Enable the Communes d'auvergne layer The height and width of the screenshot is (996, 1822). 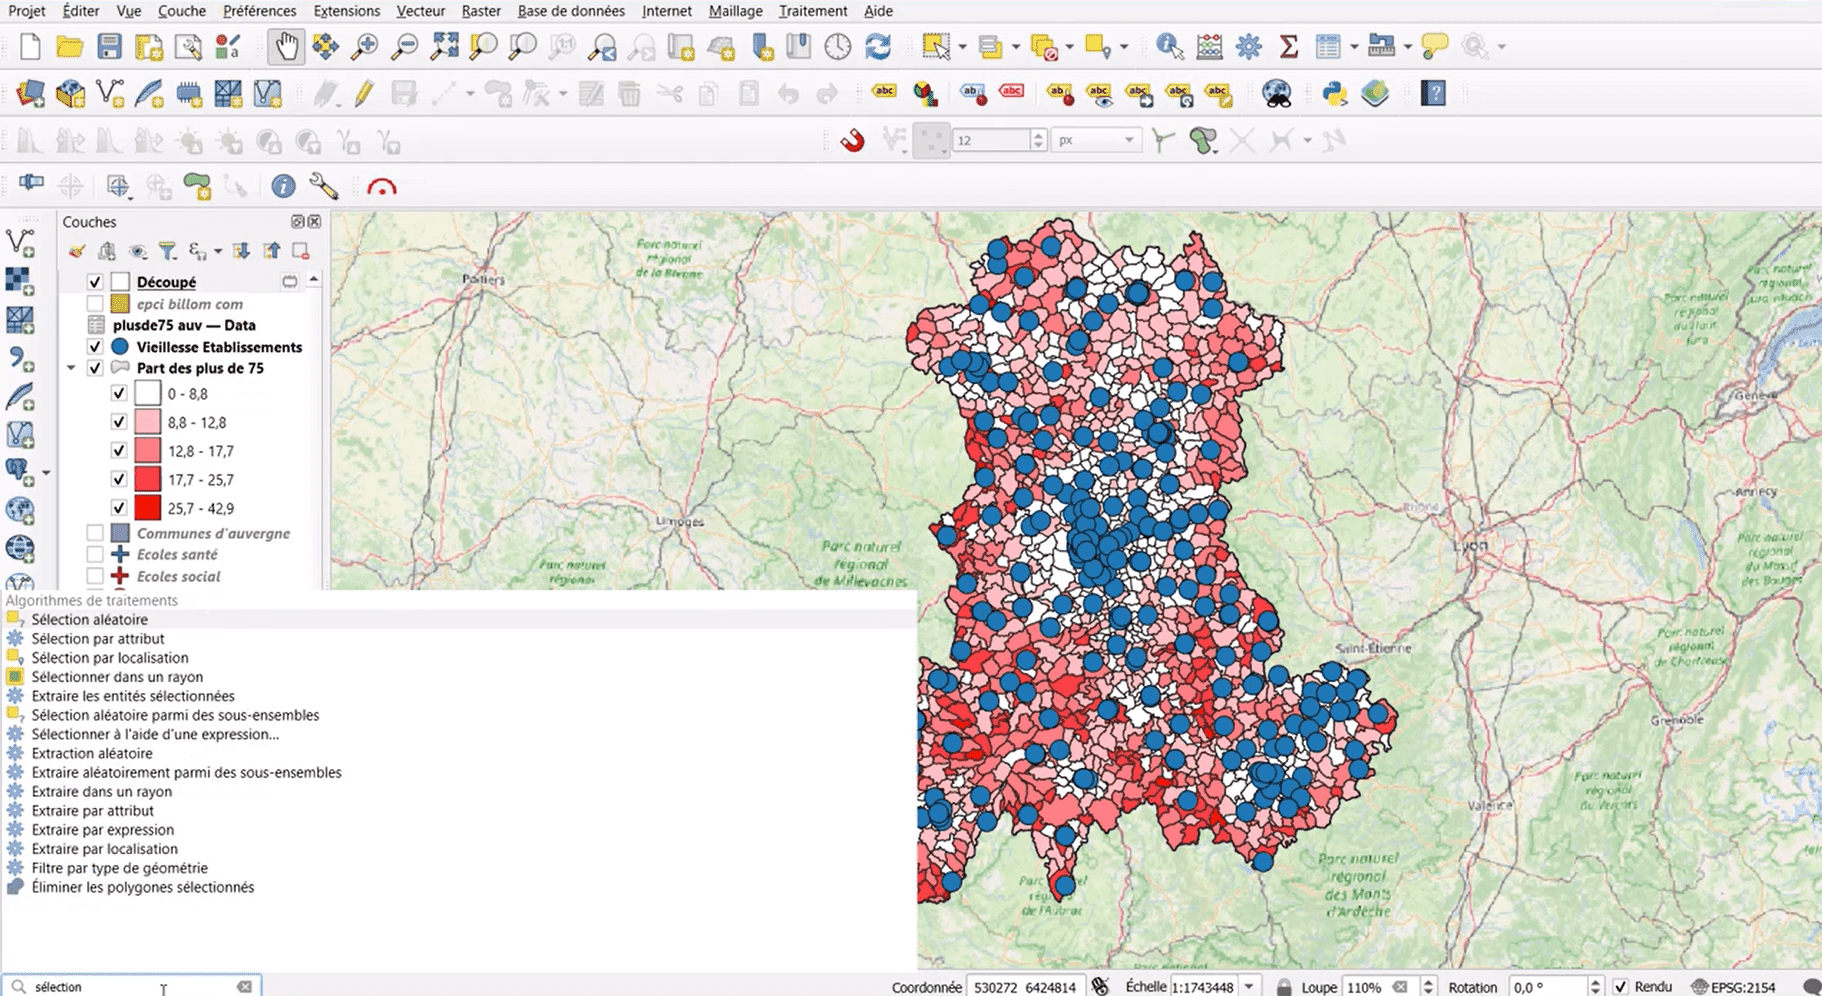(x=95, y=533)
